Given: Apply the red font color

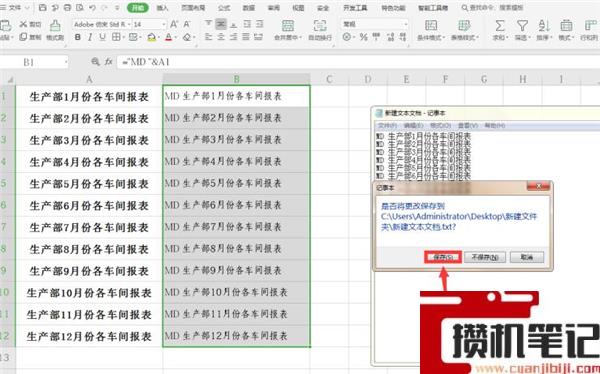Looking at the screenshot, I should pos(168,38).
